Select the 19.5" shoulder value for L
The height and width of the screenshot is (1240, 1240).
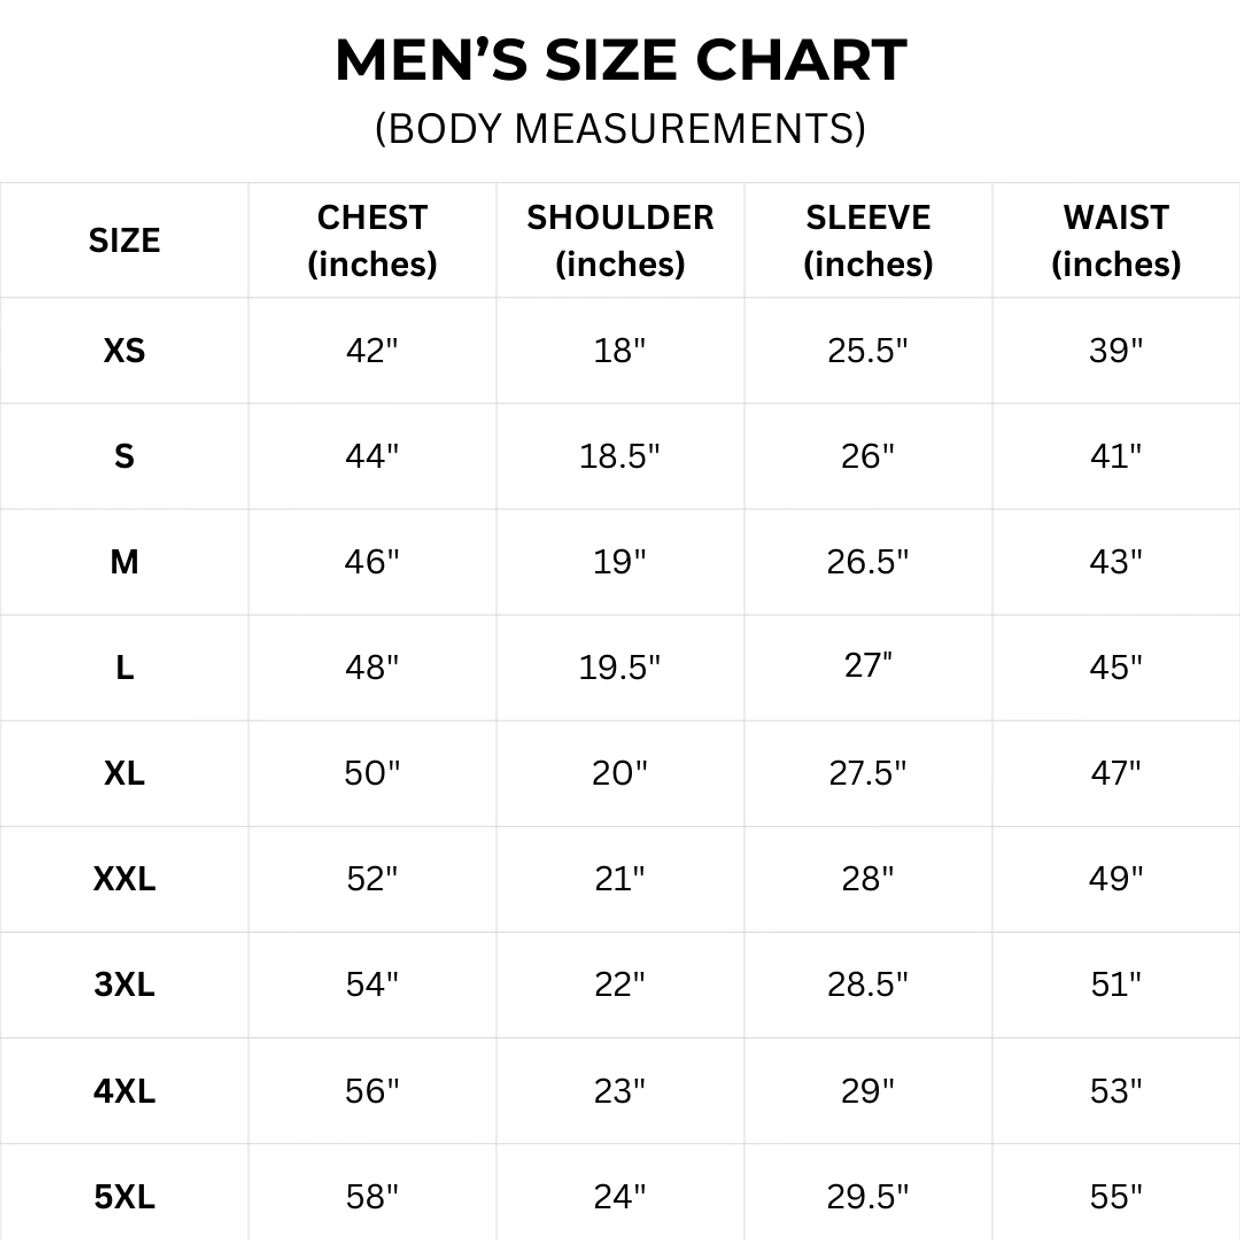tap(620, 667)
